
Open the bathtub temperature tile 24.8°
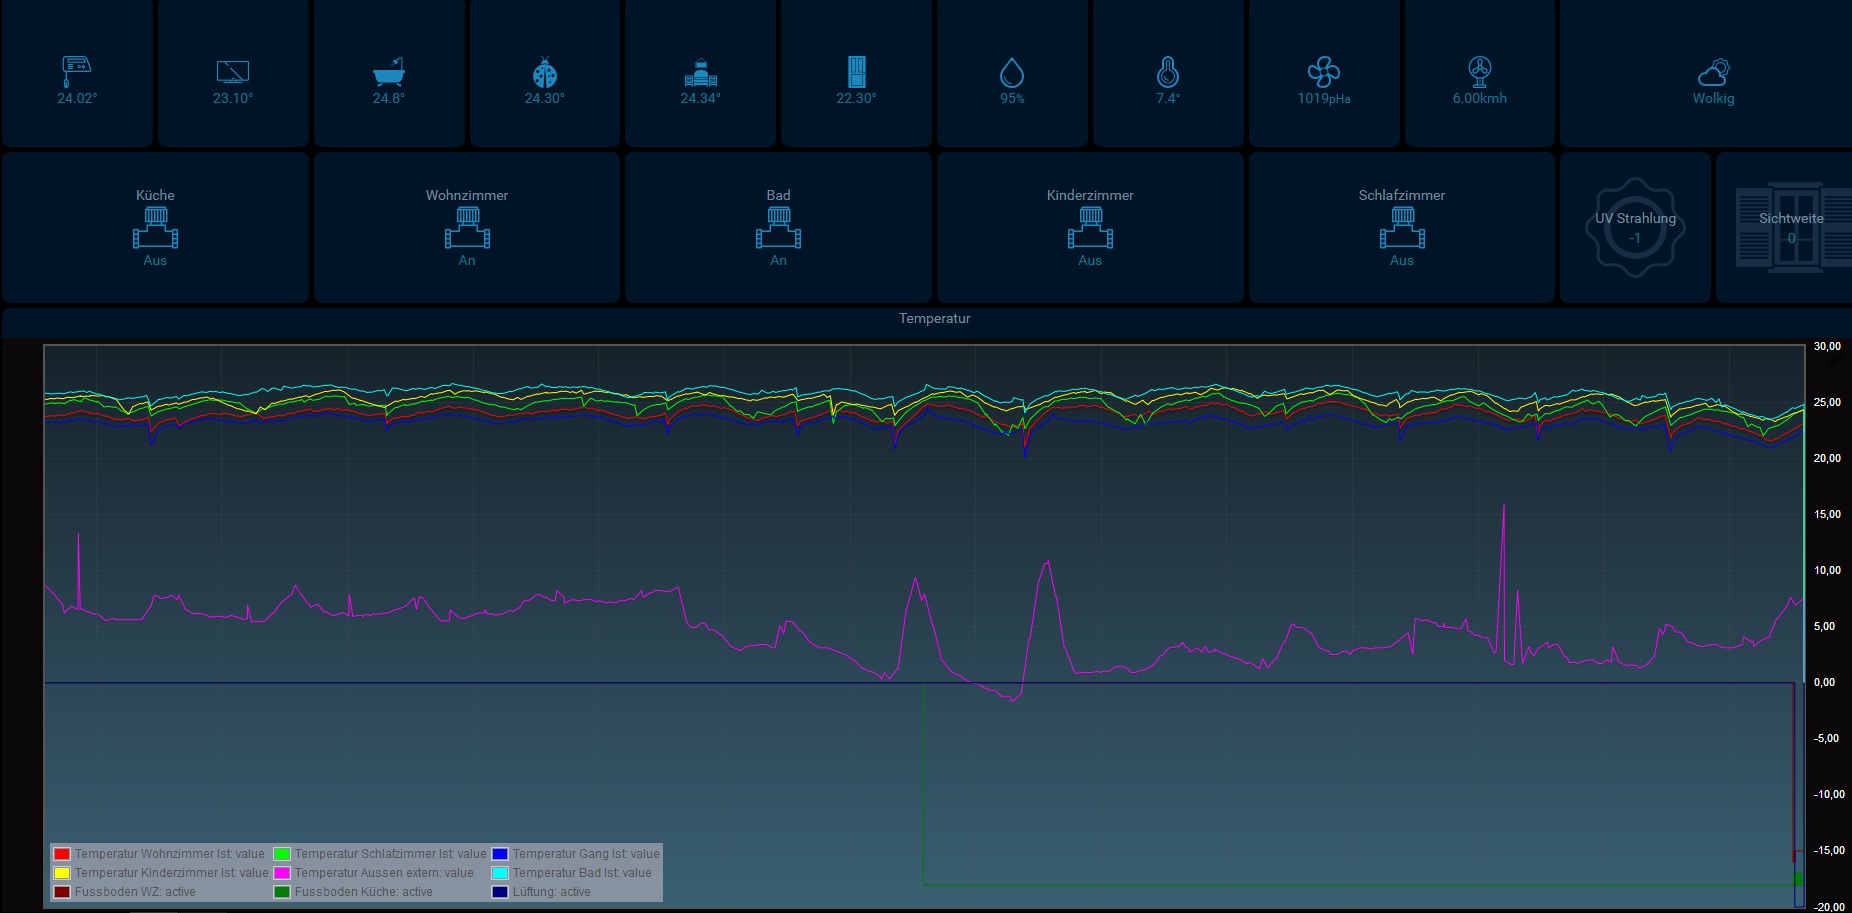click(389, 72)
